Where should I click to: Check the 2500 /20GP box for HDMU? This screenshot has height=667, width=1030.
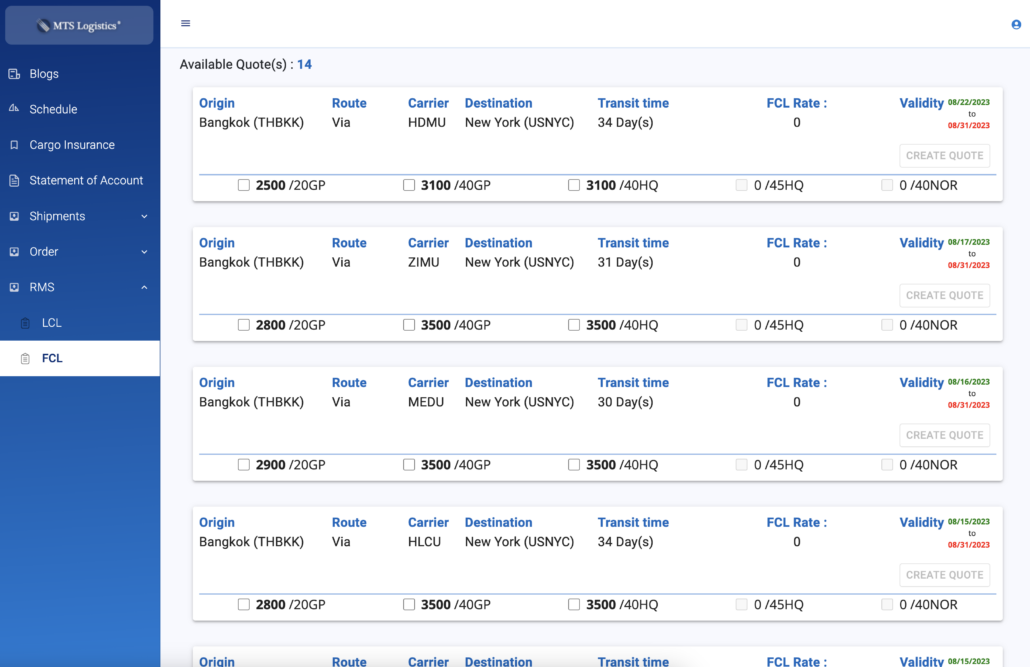coord(244,185)
